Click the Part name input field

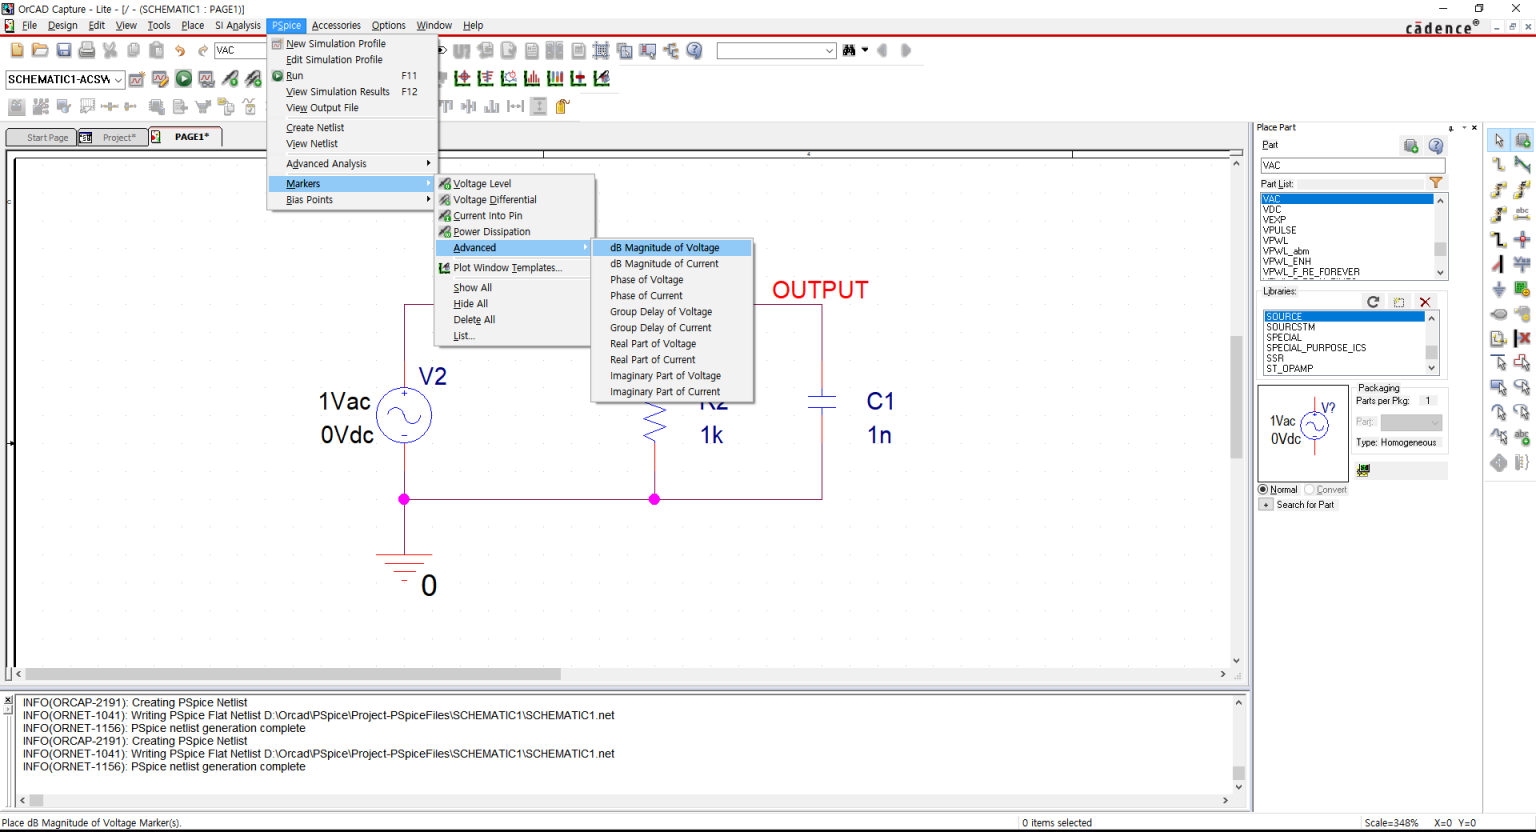tap(1352, 165)
